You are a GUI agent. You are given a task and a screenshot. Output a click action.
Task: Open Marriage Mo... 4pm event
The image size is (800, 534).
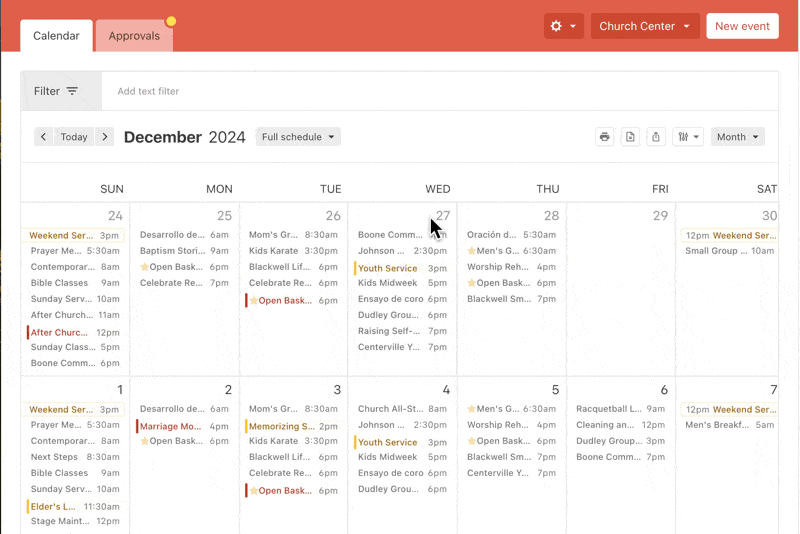pos(184,426)
